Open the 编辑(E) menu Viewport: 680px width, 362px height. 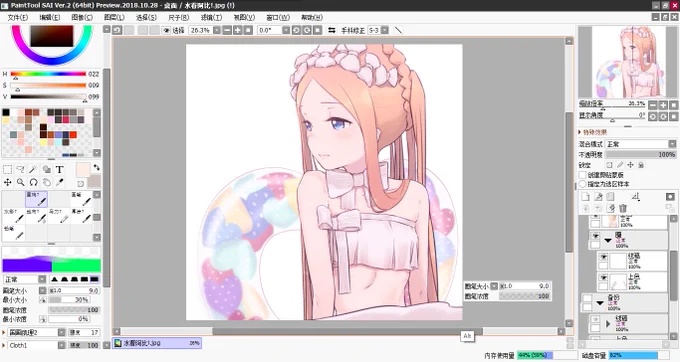click(x=49, y=17)
